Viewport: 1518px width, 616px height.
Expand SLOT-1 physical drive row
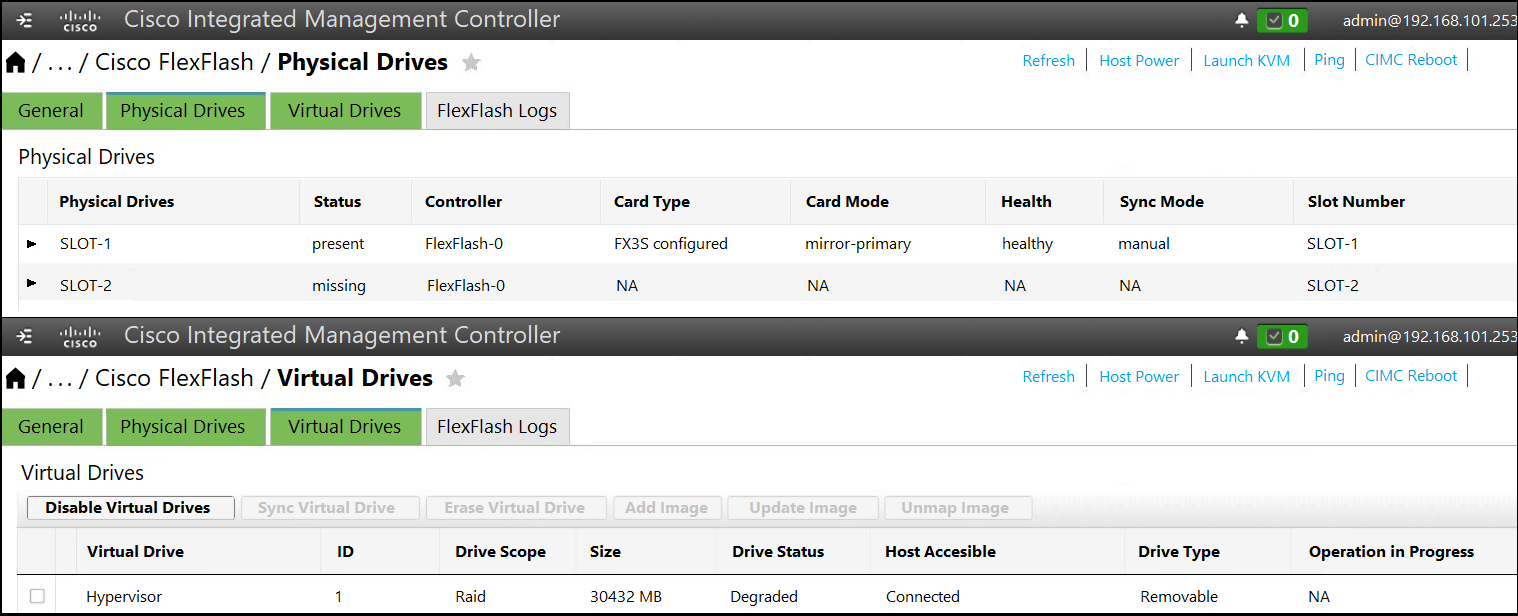tap(31, 243)
